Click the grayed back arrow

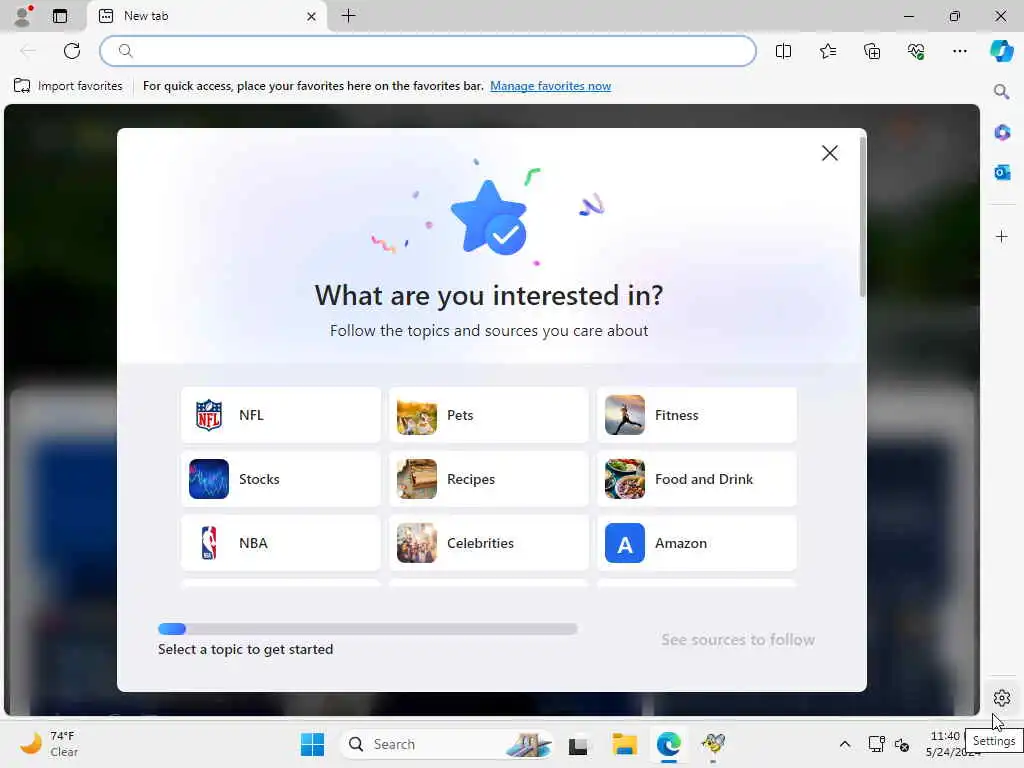tap(28, 51)
